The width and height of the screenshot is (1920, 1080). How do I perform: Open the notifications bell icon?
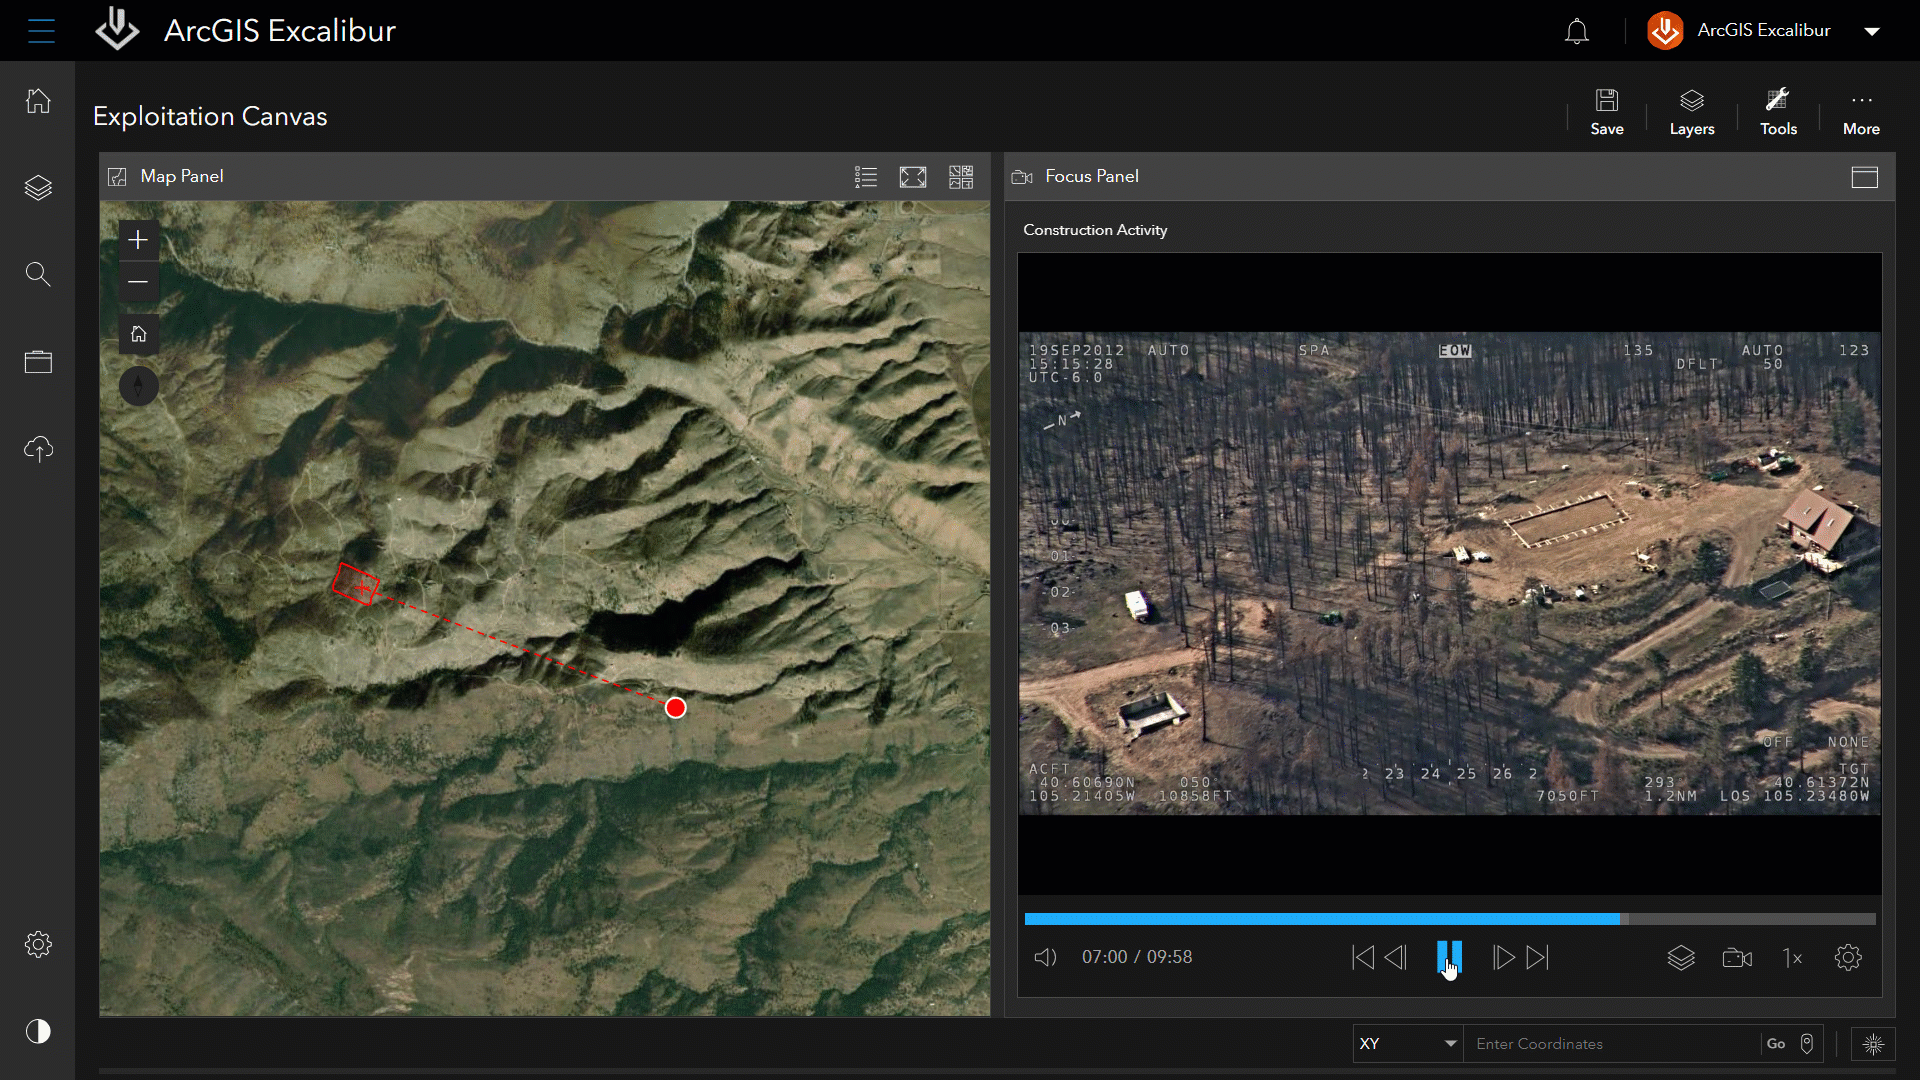click(x=1577, y=29)
